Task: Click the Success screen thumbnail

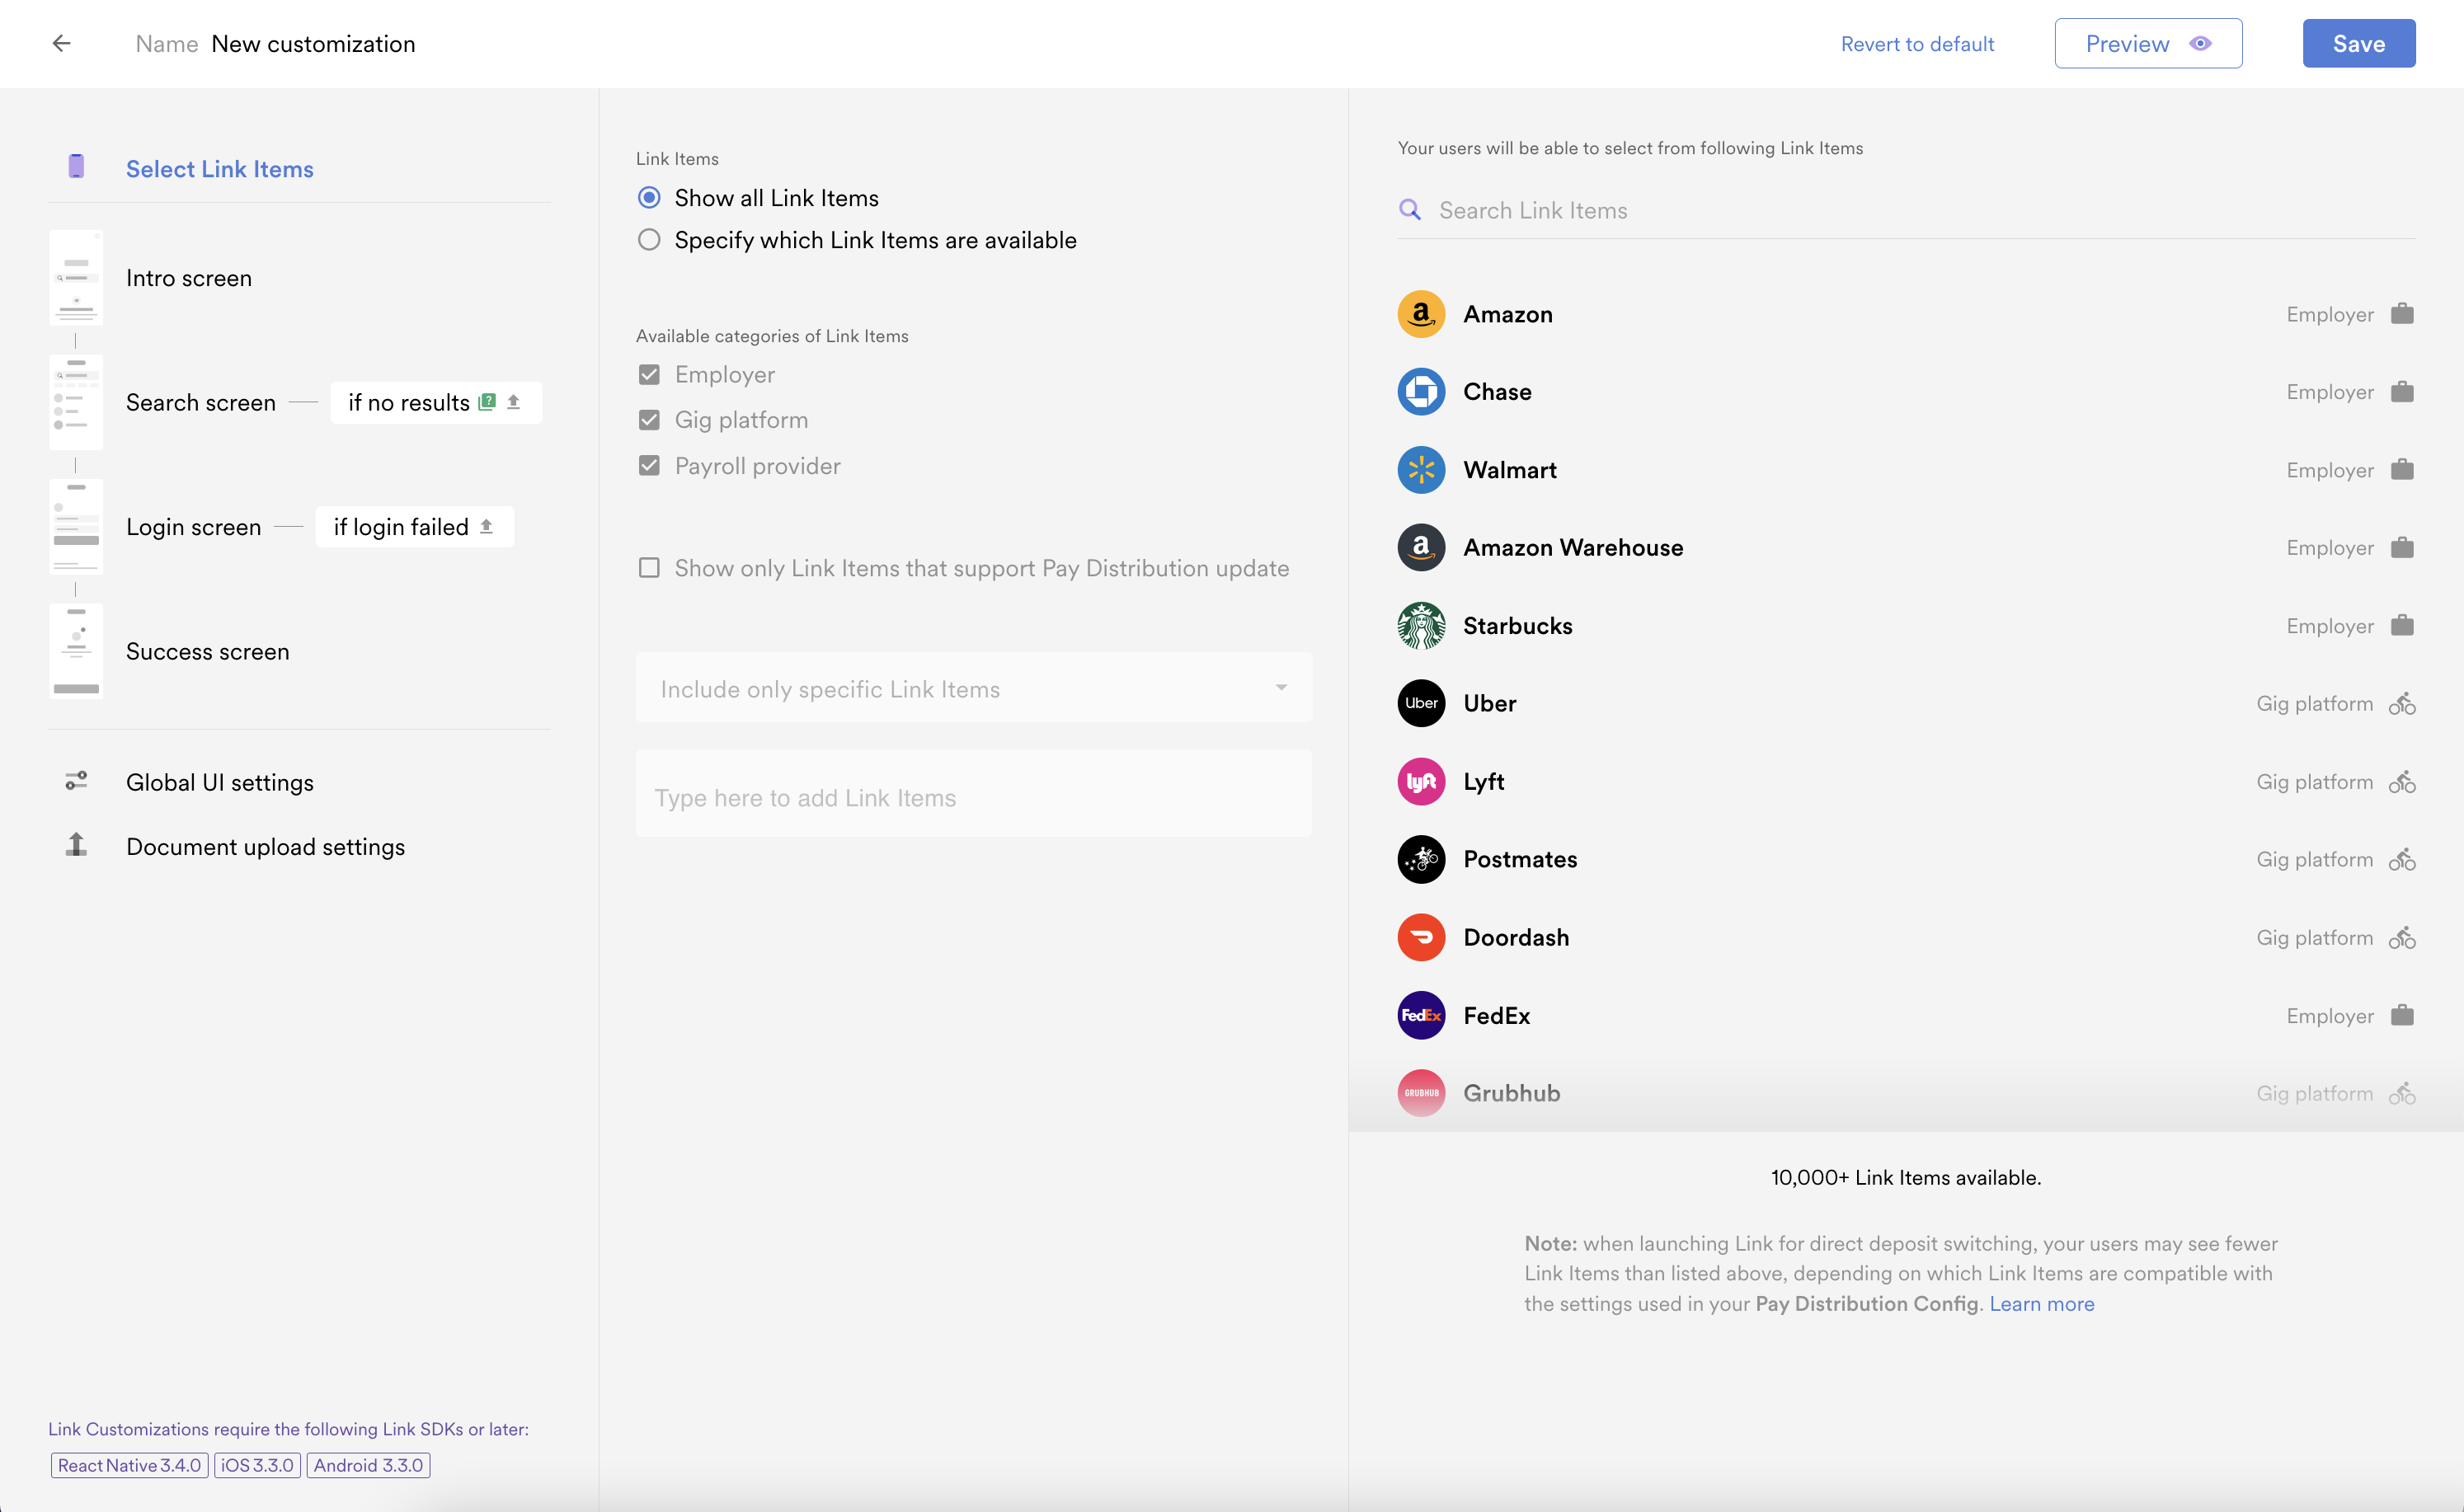Action: pos(76,650)
